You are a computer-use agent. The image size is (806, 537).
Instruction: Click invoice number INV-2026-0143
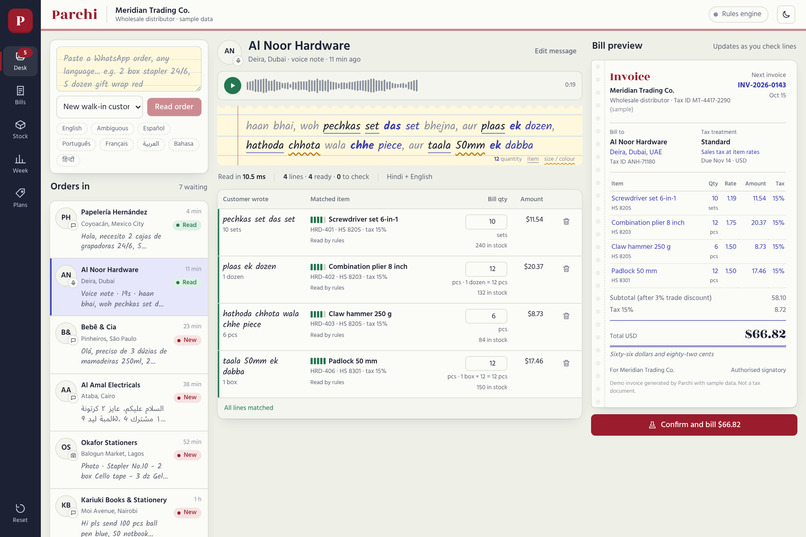(761, 85)
